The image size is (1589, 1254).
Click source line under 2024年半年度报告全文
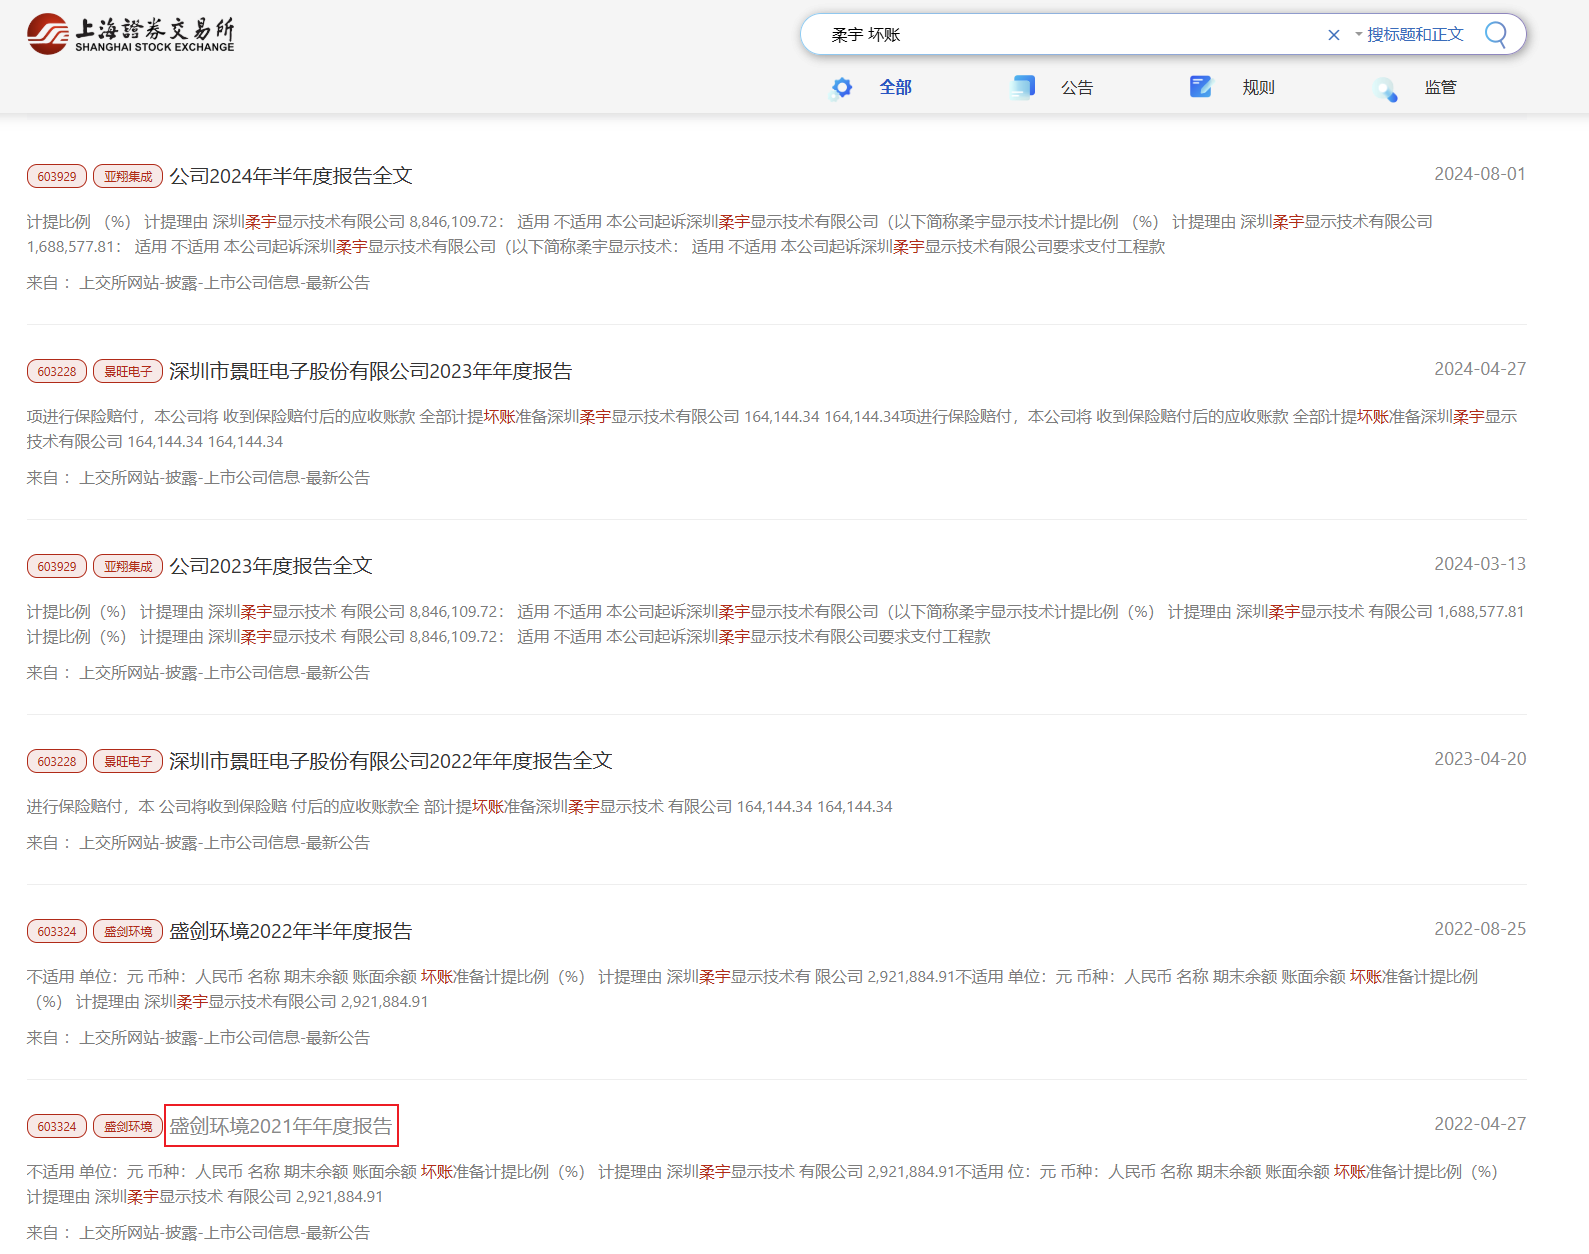pyautogui.click(x=198, y=283)
